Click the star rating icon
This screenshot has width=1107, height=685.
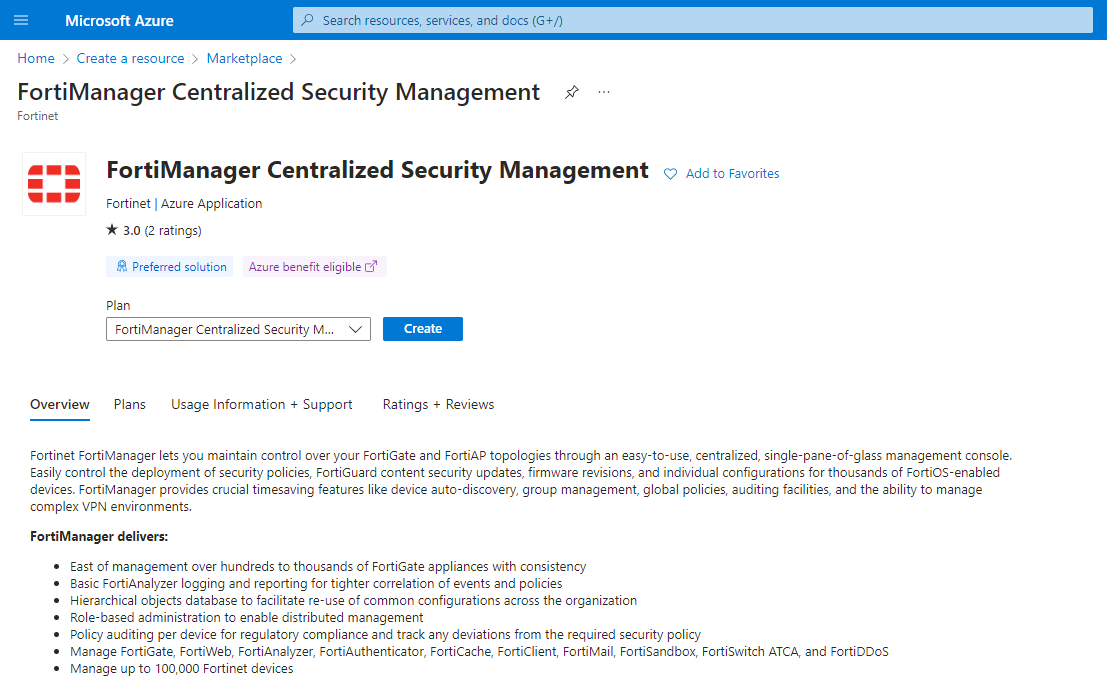(112, 230)
